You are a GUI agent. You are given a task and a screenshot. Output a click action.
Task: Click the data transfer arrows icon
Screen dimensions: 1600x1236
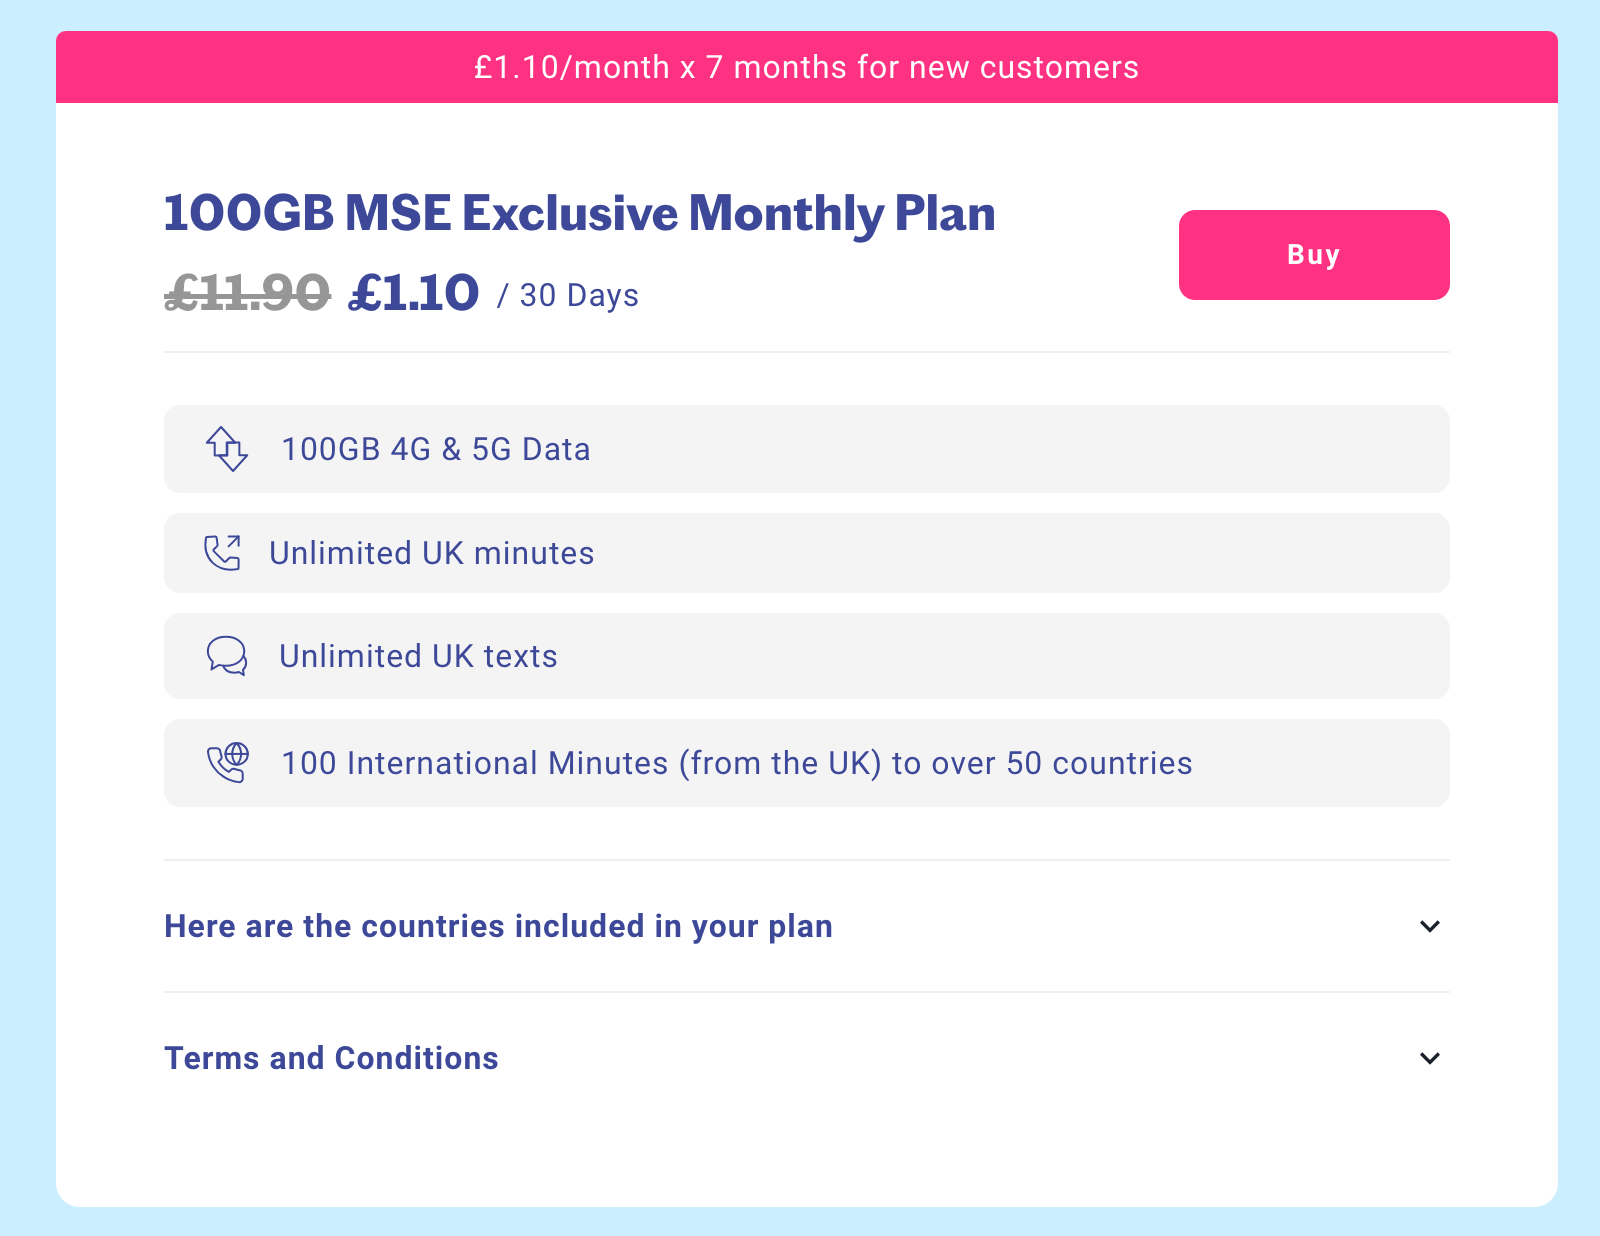(x=227, y=449)
